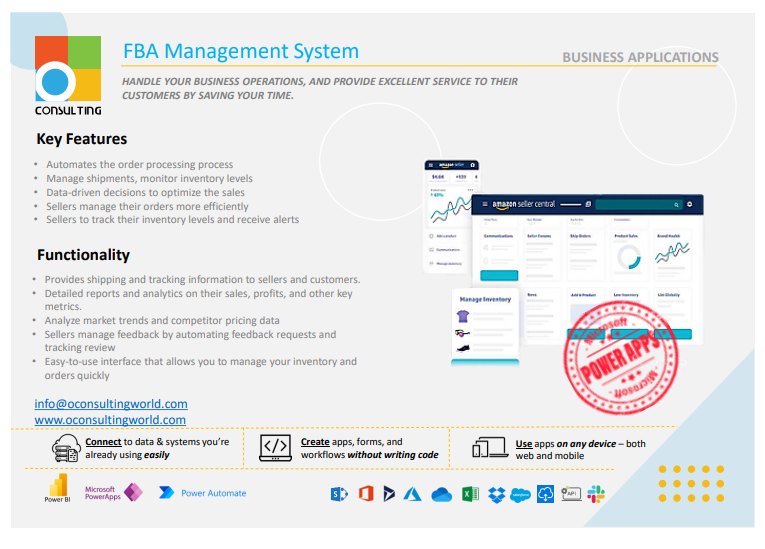The height and width of the screenshot is (549, 765).
Task: Open the Add a Product card
Action: 584,314
